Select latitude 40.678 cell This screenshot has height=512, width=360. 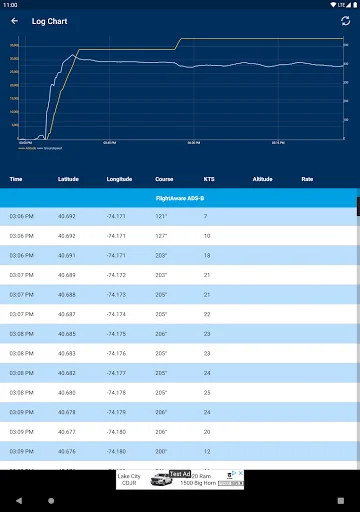point(67,412)
